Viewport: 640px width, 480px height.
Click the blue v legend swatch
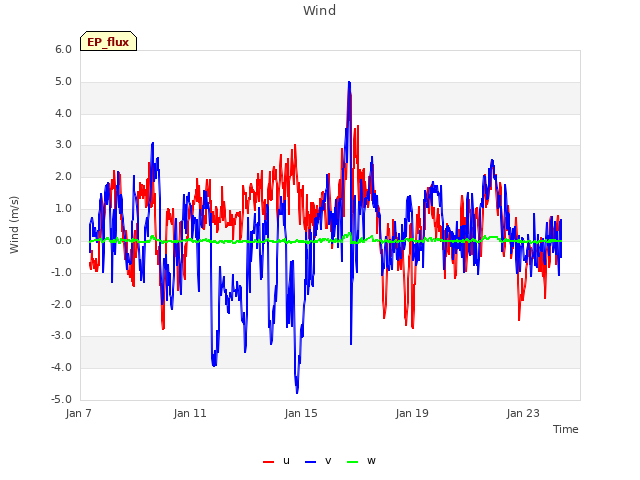[x=310, y=462]
